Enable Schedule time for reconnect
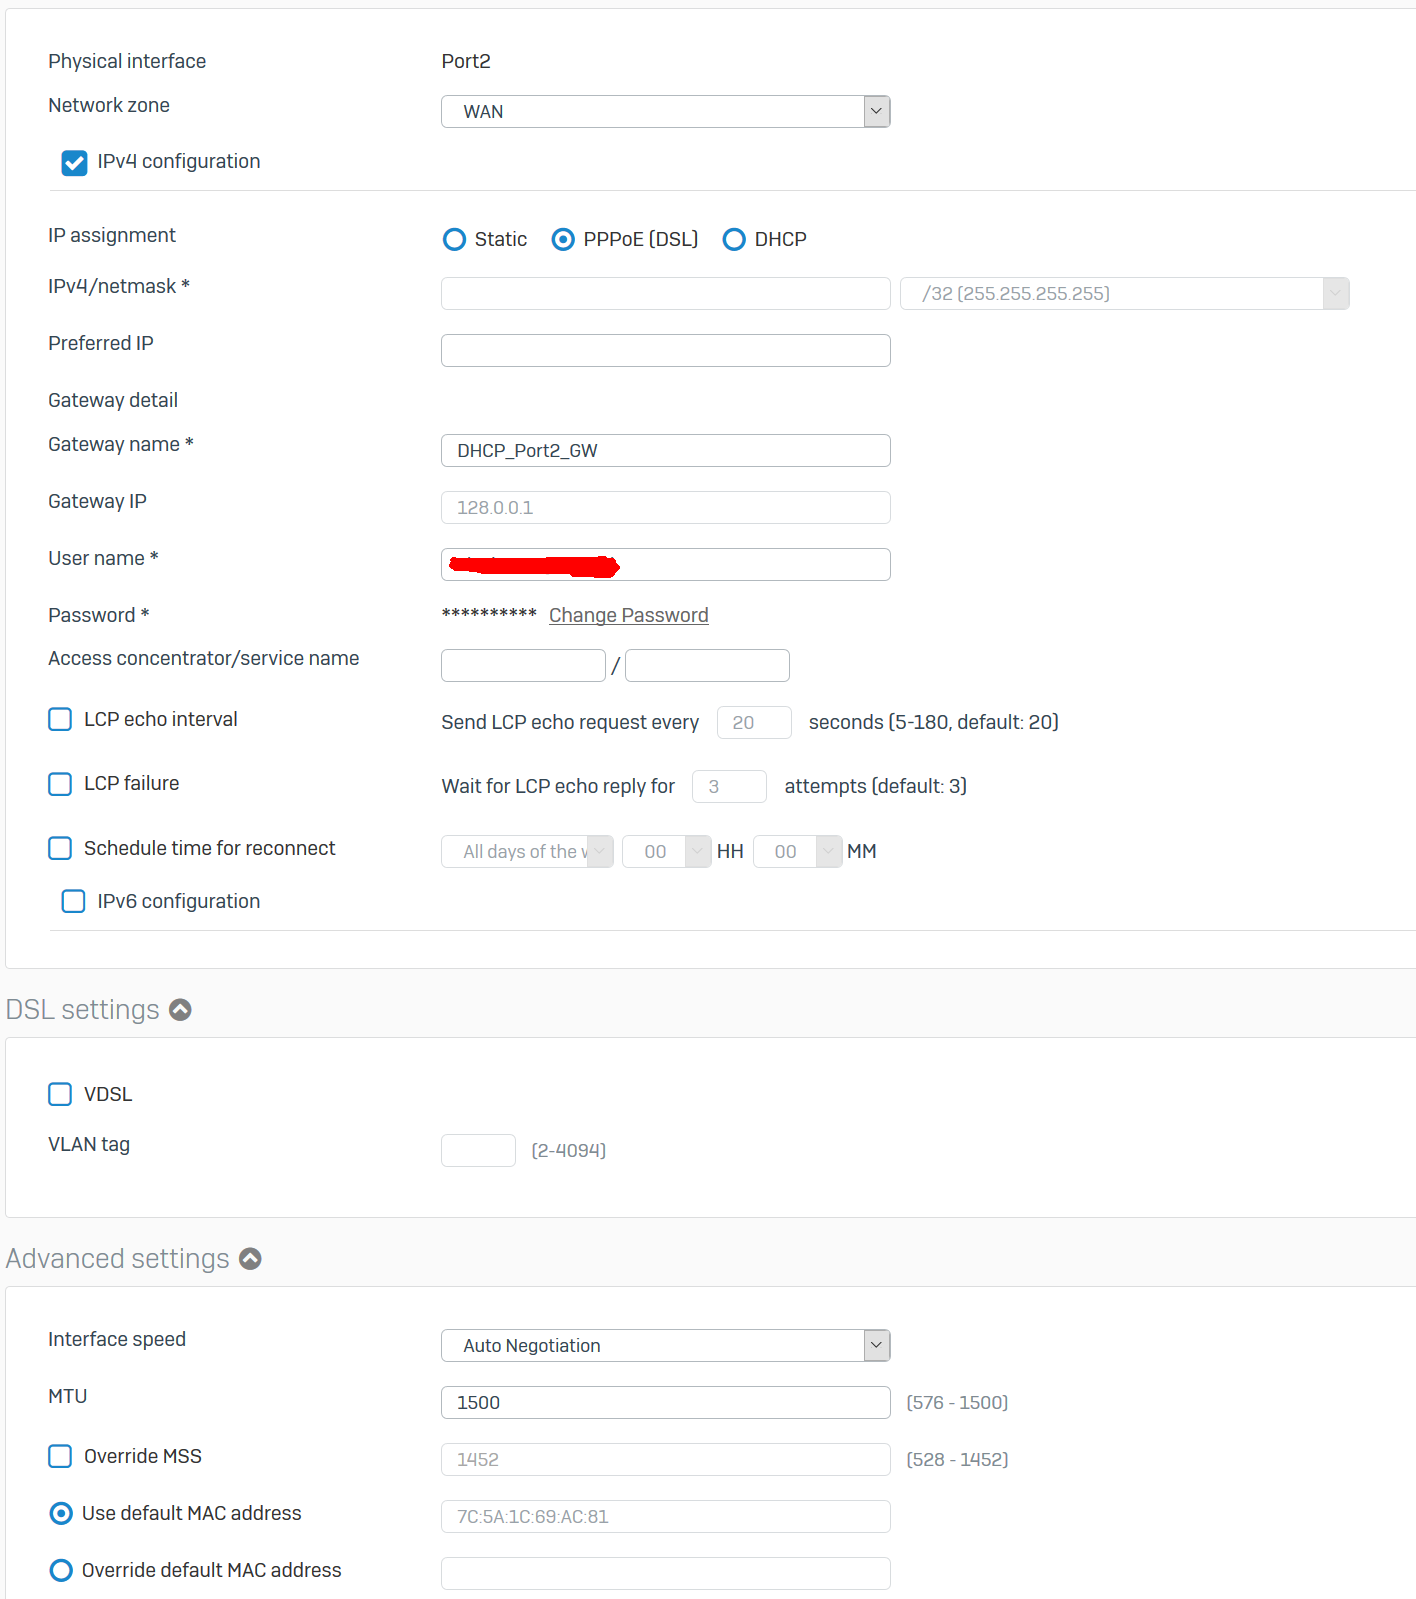Screen dimensions: 1416x1599 pos(60,849)
